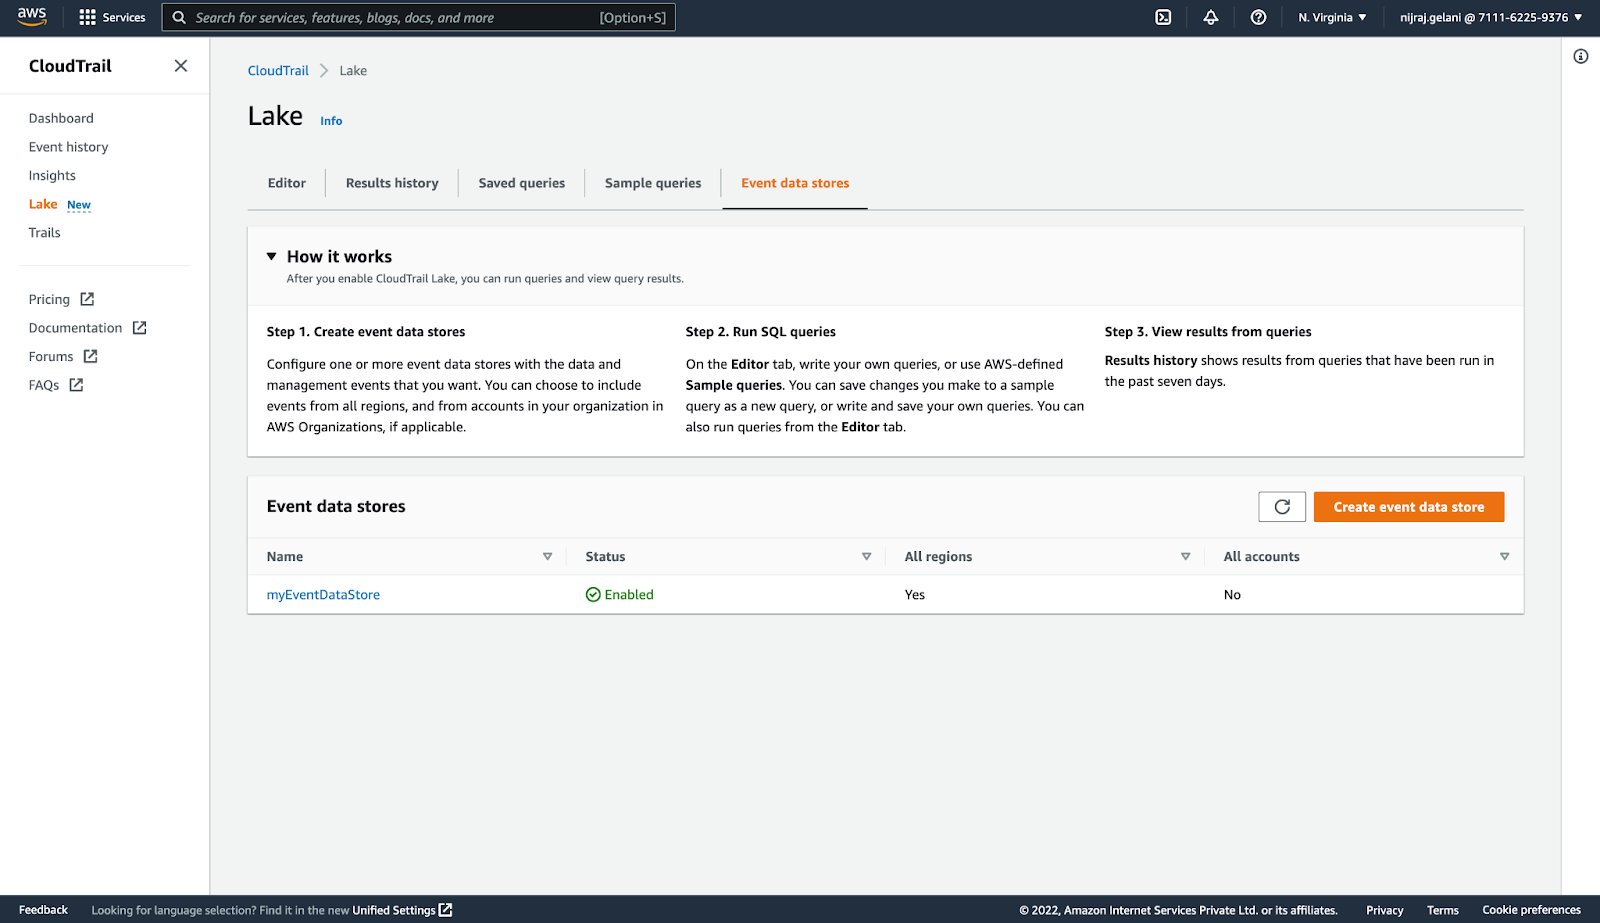
Task: Switch to the Editor tab
Action: click(286, 183)
